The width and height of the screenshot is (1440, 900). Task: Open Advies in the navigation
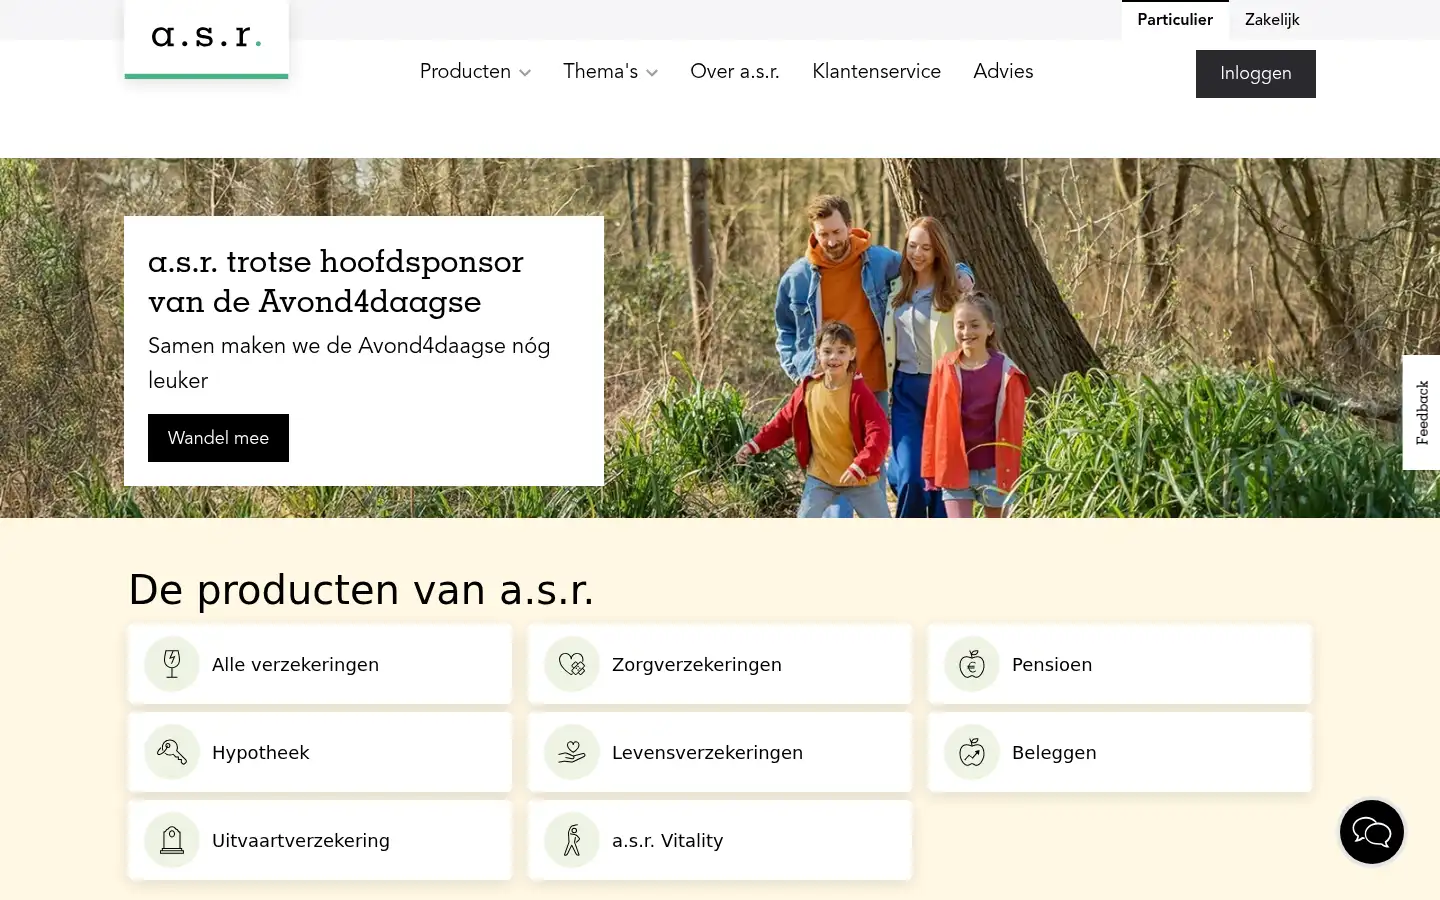tap(1003, 71)
